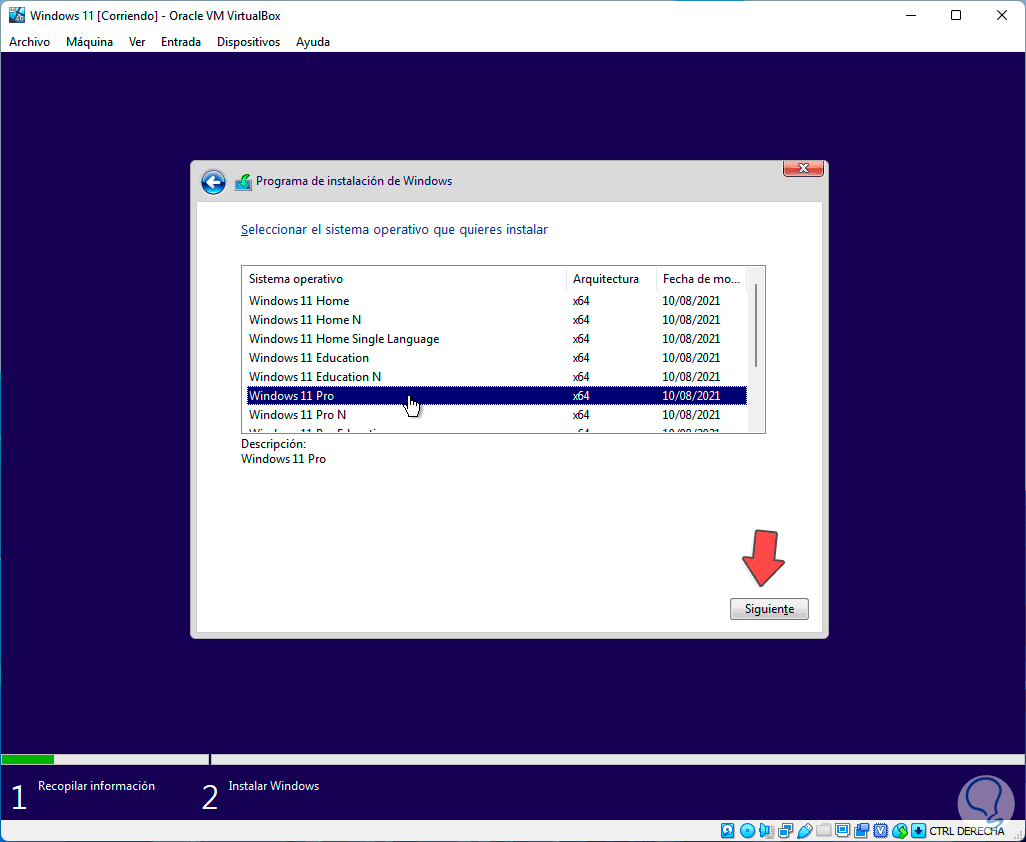
Task: Select Windows 11 Education edition
Action: click(497, 358)
